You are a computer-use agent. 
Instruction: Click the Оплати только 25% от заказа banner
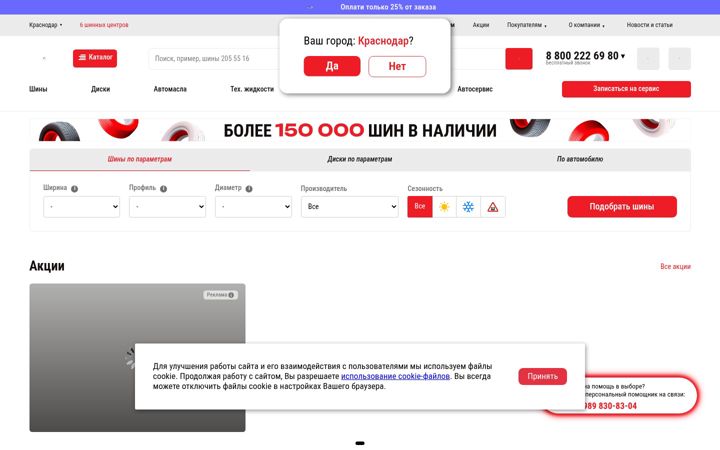(x=388, y=7)
